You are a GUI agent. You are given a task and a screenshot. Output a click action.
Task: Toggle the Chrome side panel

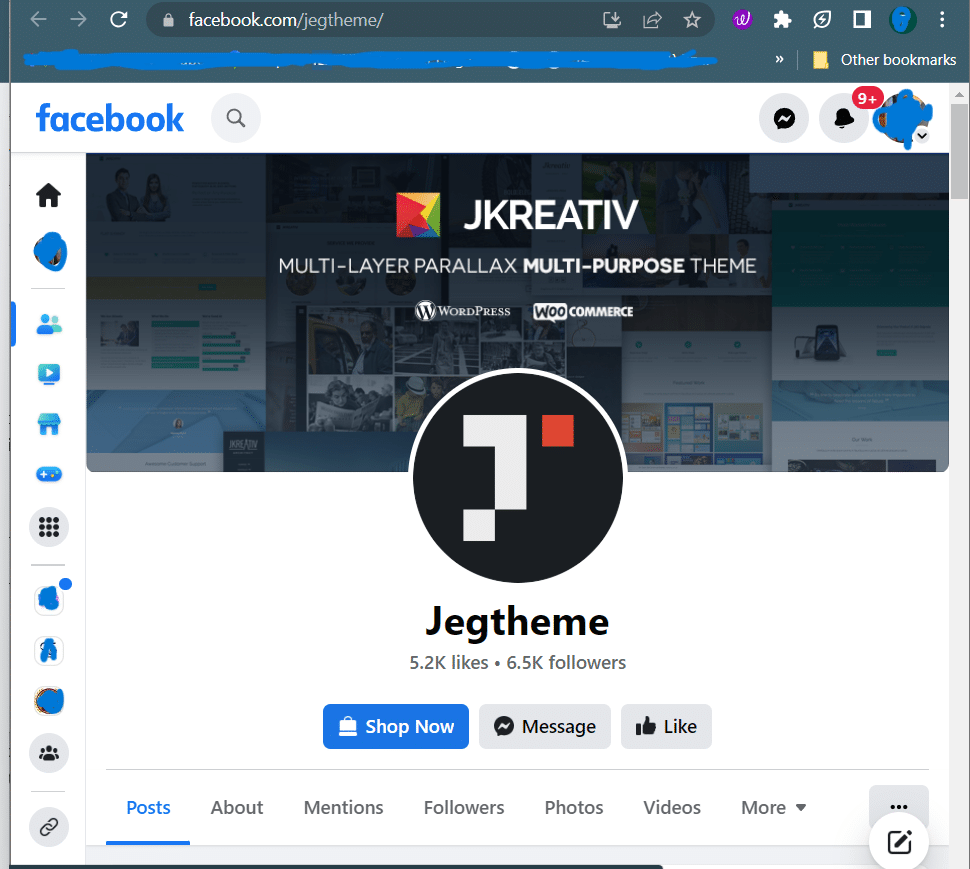861,20
